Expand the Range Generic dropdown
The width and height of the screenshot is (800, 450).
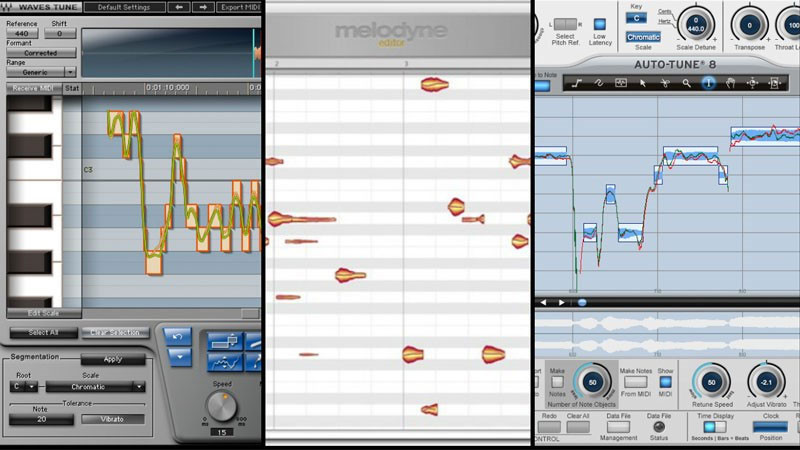(x=41, y=72)
